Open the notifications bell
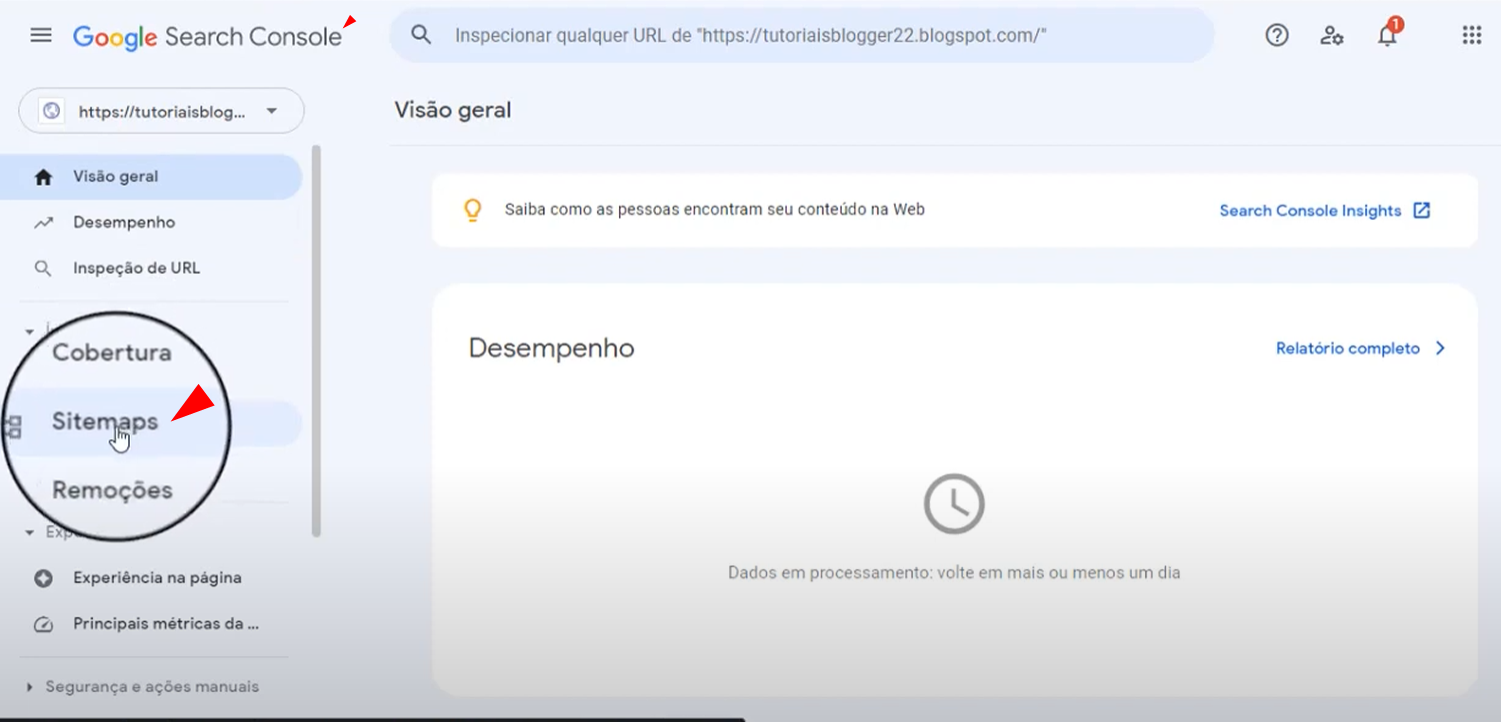 1386,36
